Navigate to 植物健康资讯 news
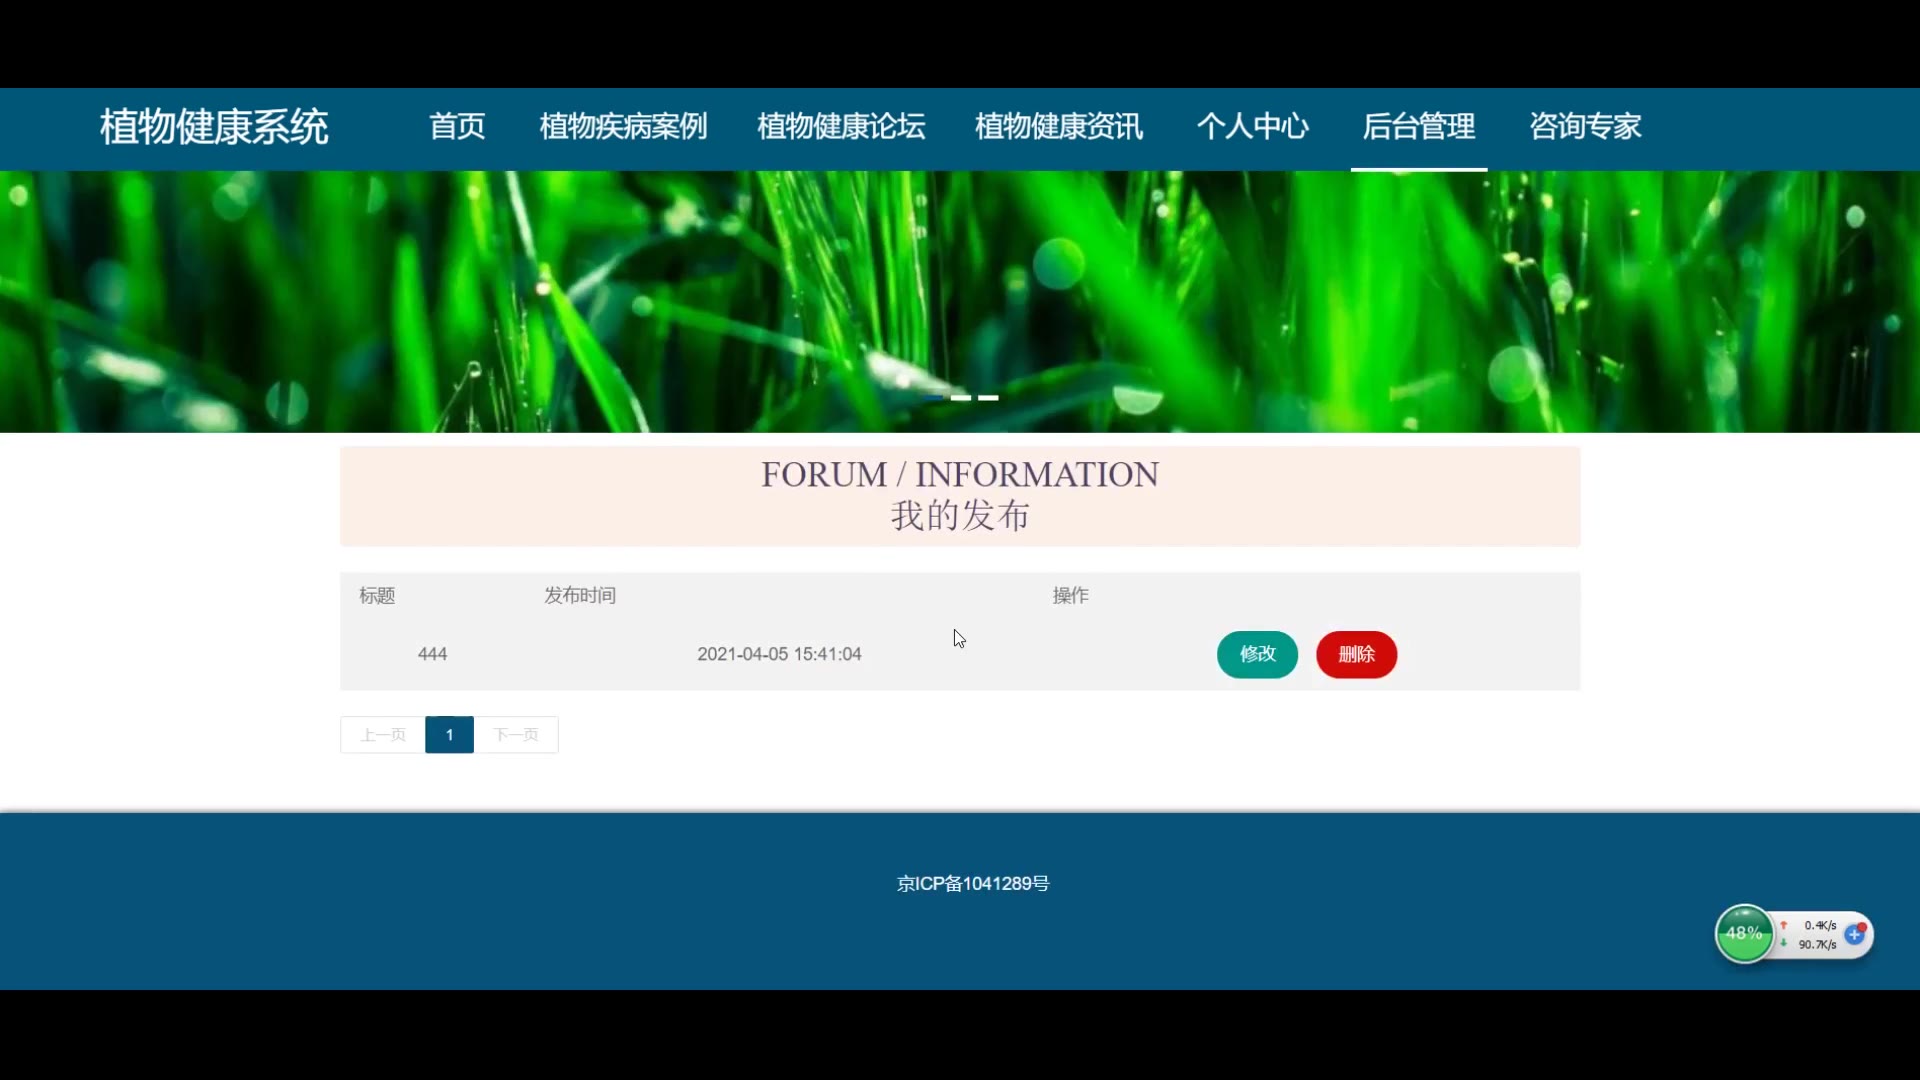 (x=1059, y=127)
